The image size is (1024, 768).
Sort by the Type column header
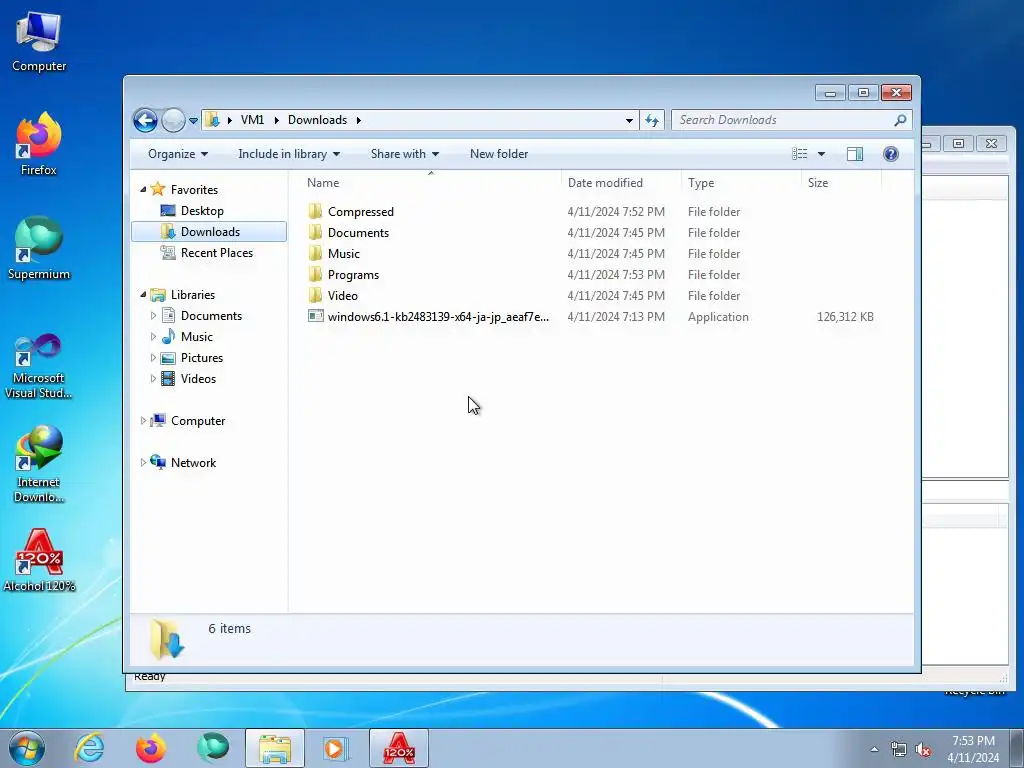click(741, 183)
